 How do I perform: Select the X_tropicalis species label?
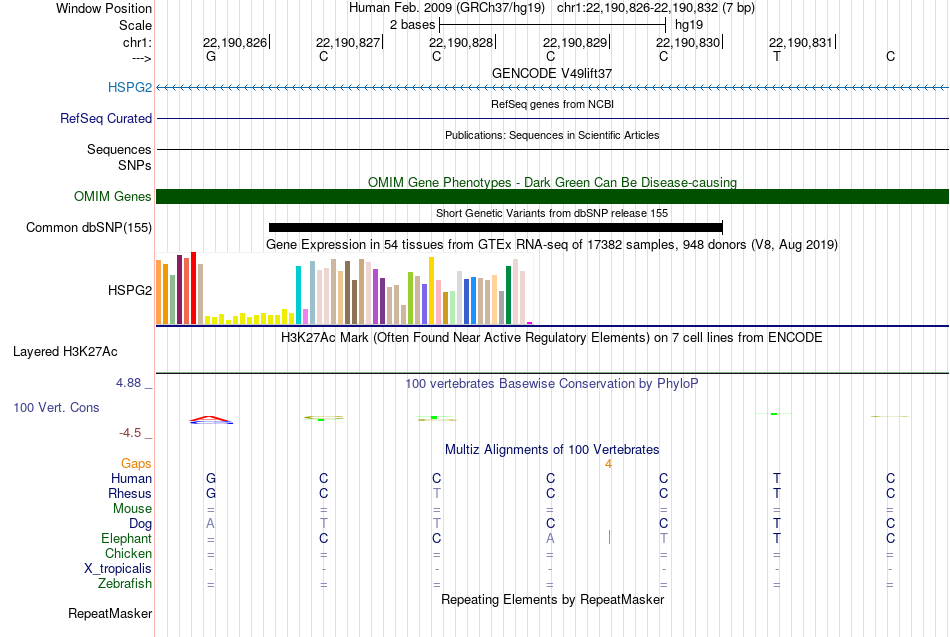(118, 569)
